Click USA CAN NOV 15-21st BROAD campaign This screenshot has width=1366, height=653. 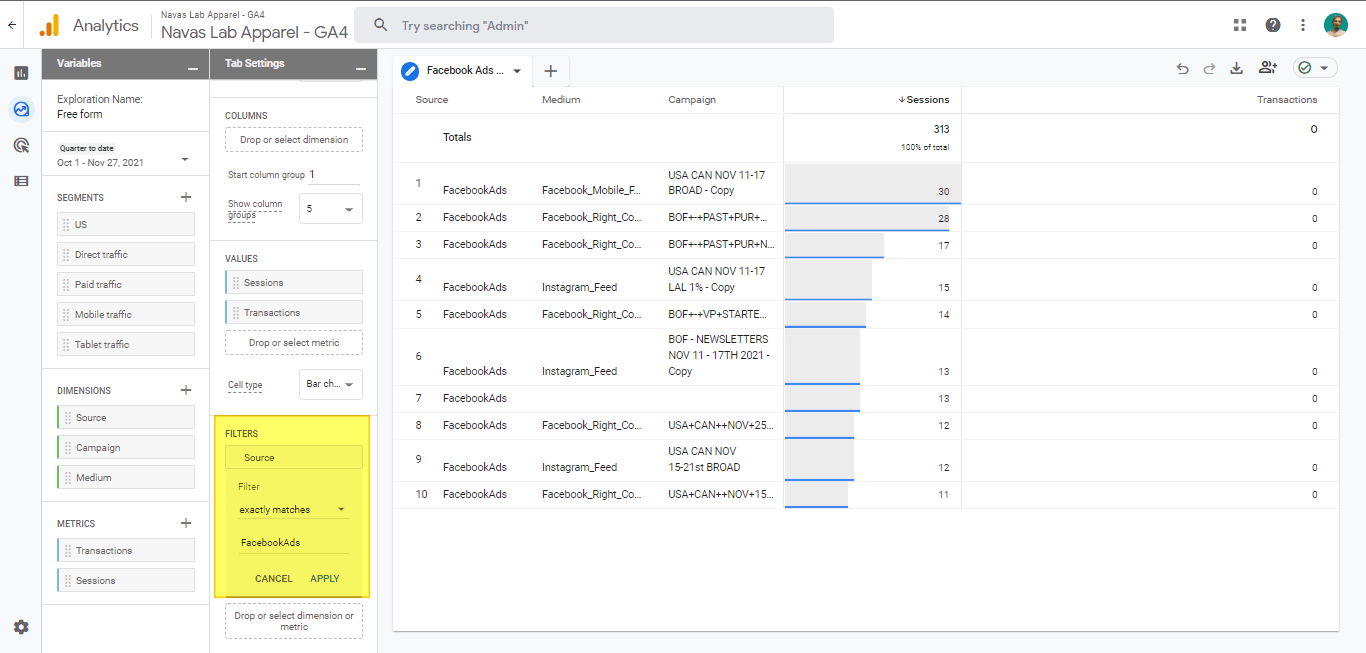[x=704, y=459]
